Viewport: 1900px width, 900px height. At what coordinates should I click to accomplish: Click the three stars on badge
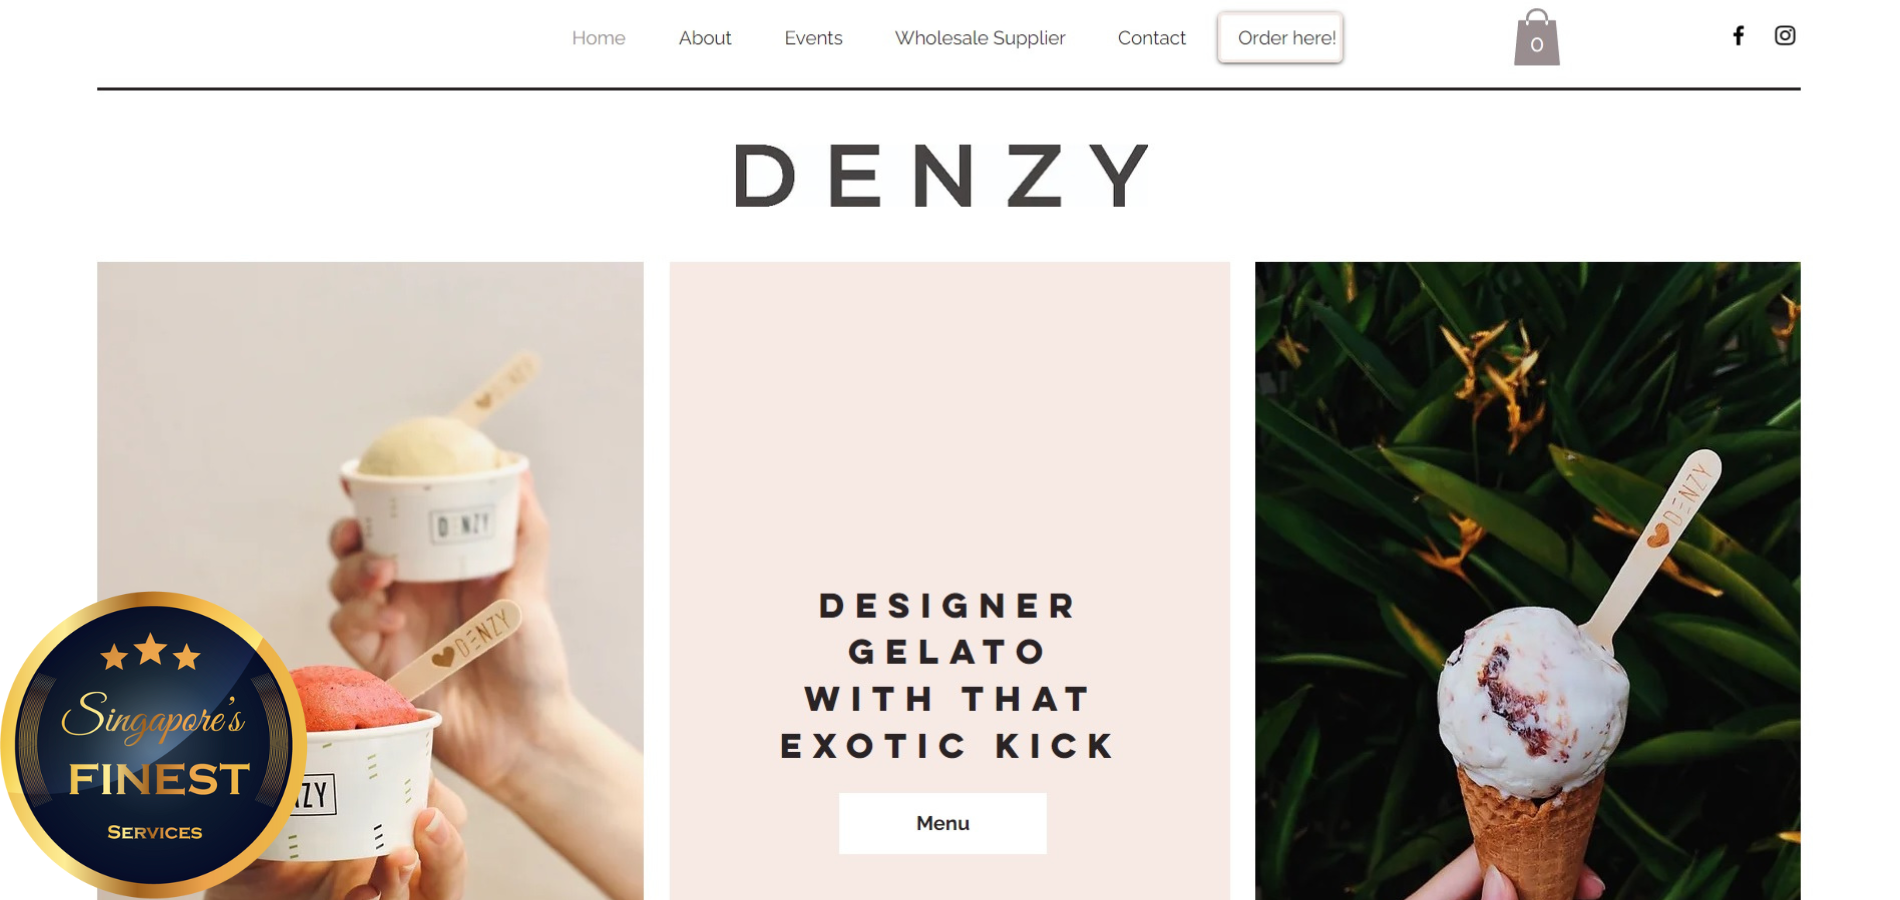point(150,652)
